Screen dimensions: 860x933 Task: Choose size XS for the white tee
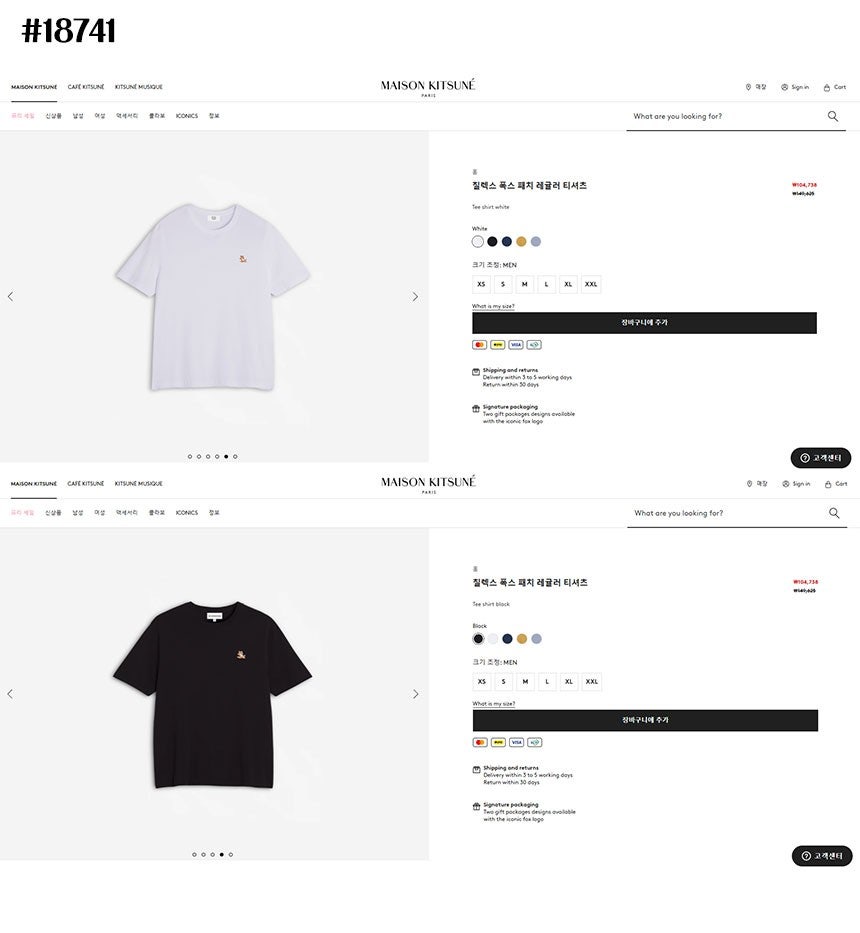[x=481, y=284]
